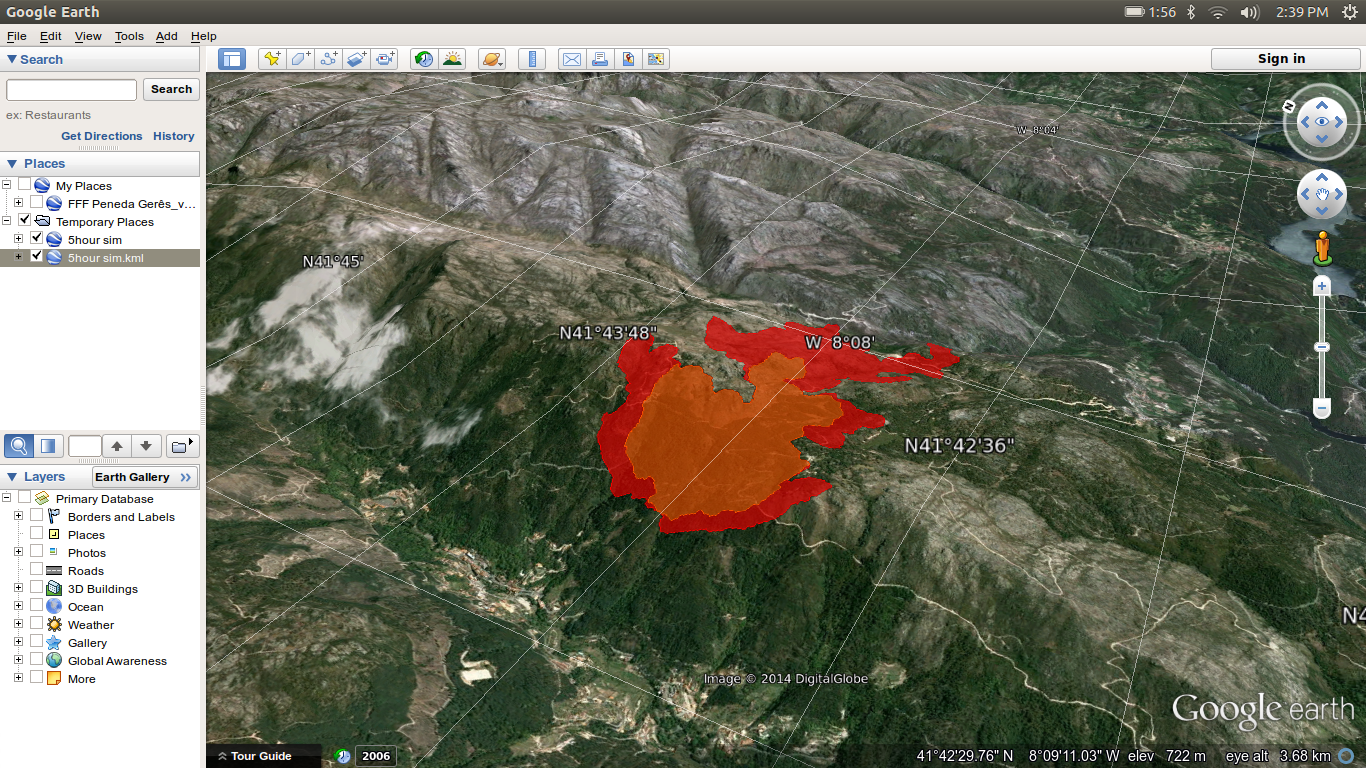Viewport: 1366px width, 768px height.
Task: Open the Add menu
Action: pos(167,36)
